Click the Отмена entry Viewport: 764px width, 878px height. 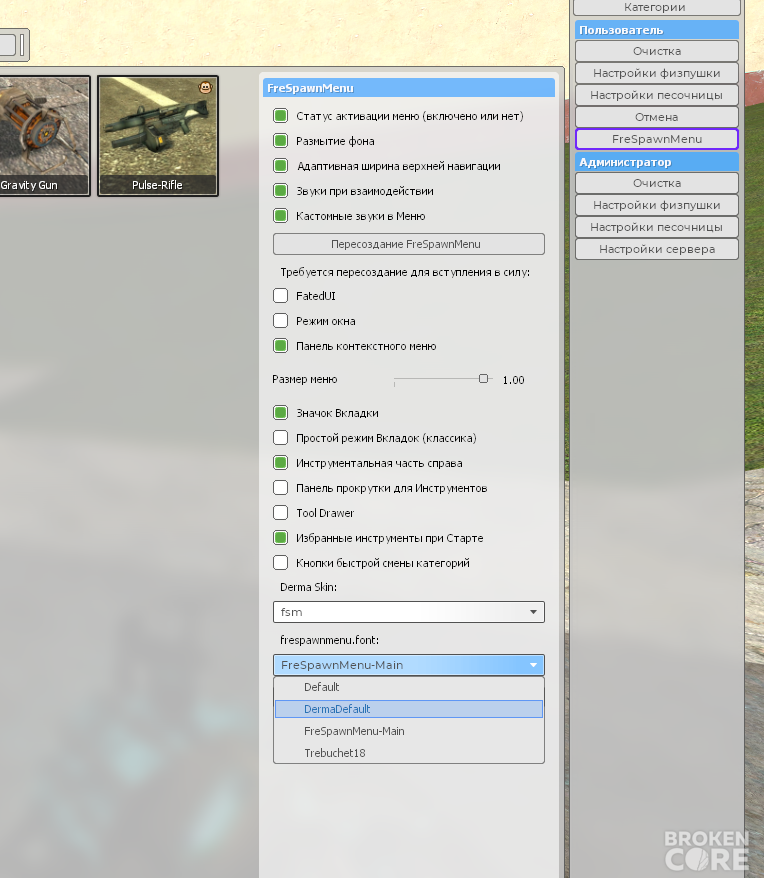coord(656,117)
